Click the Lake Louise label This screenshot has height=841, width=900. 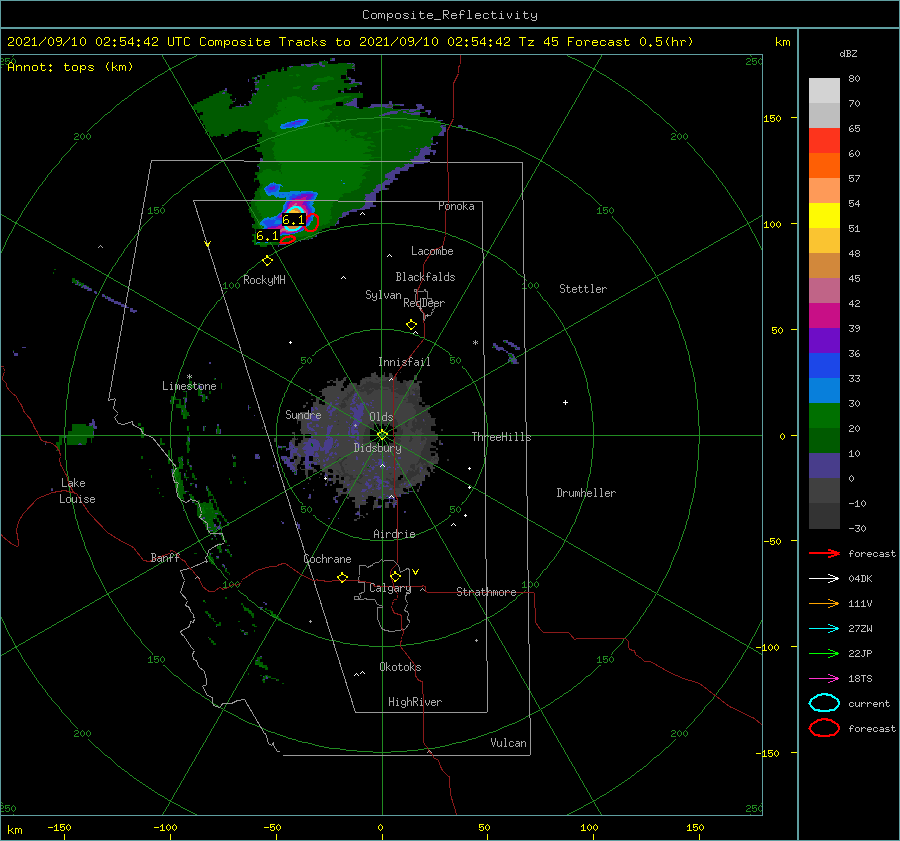(77, 491)
